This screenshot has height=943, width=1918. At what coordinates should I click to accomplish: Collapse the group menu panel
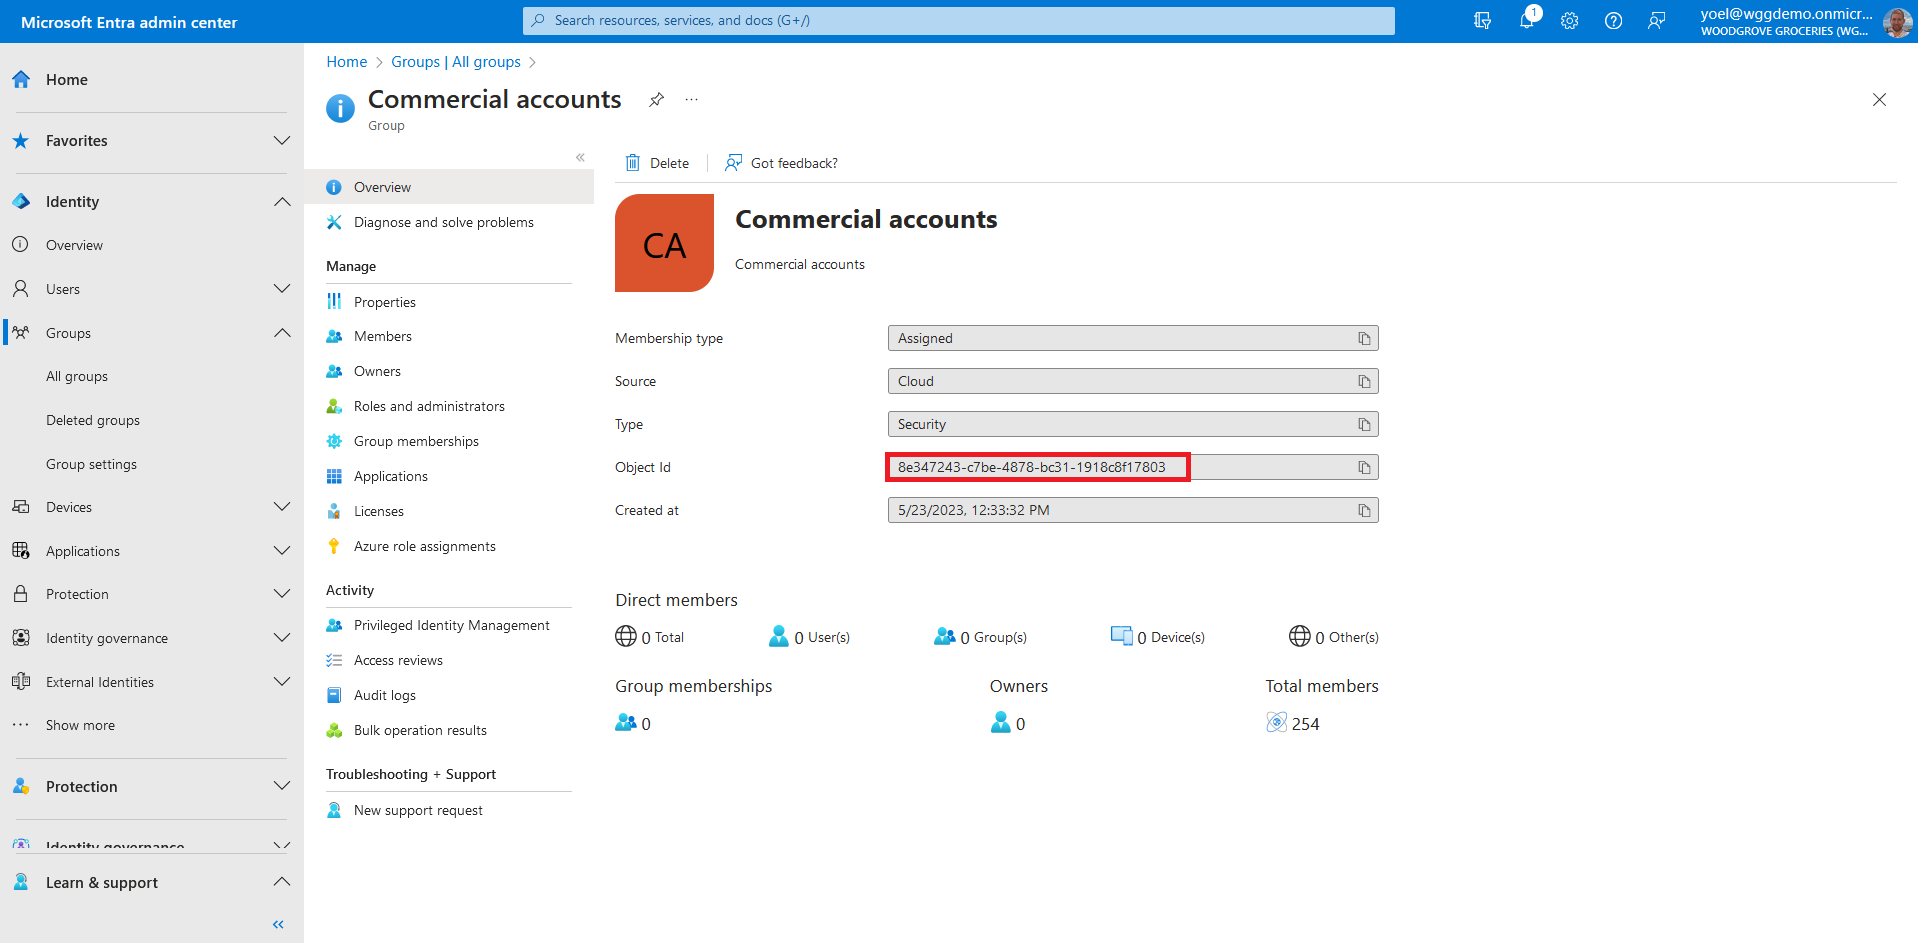pos(580,158)
